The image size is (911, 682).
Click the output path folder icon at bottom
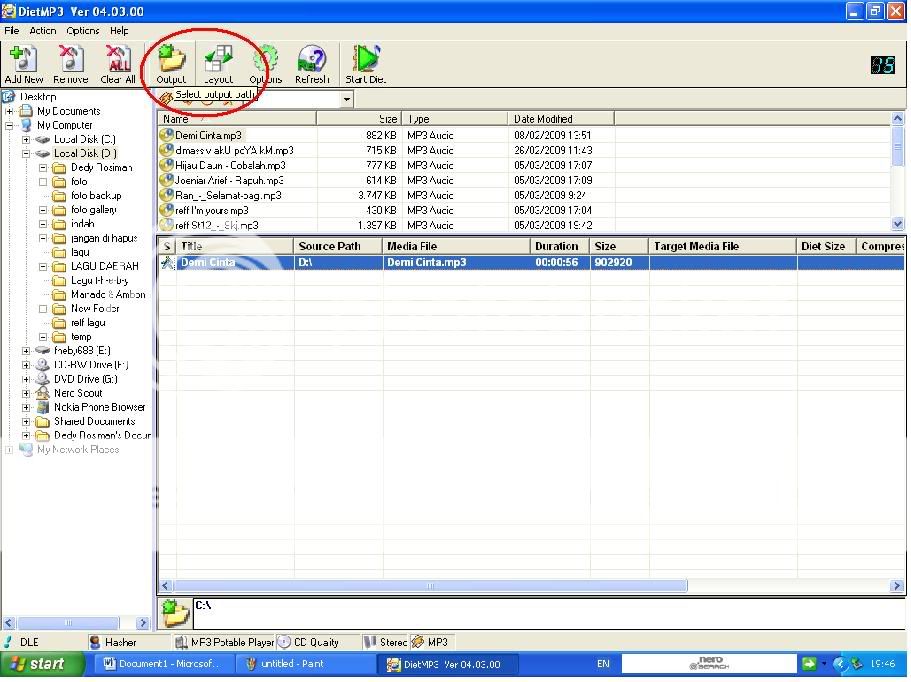click(175, 611)
